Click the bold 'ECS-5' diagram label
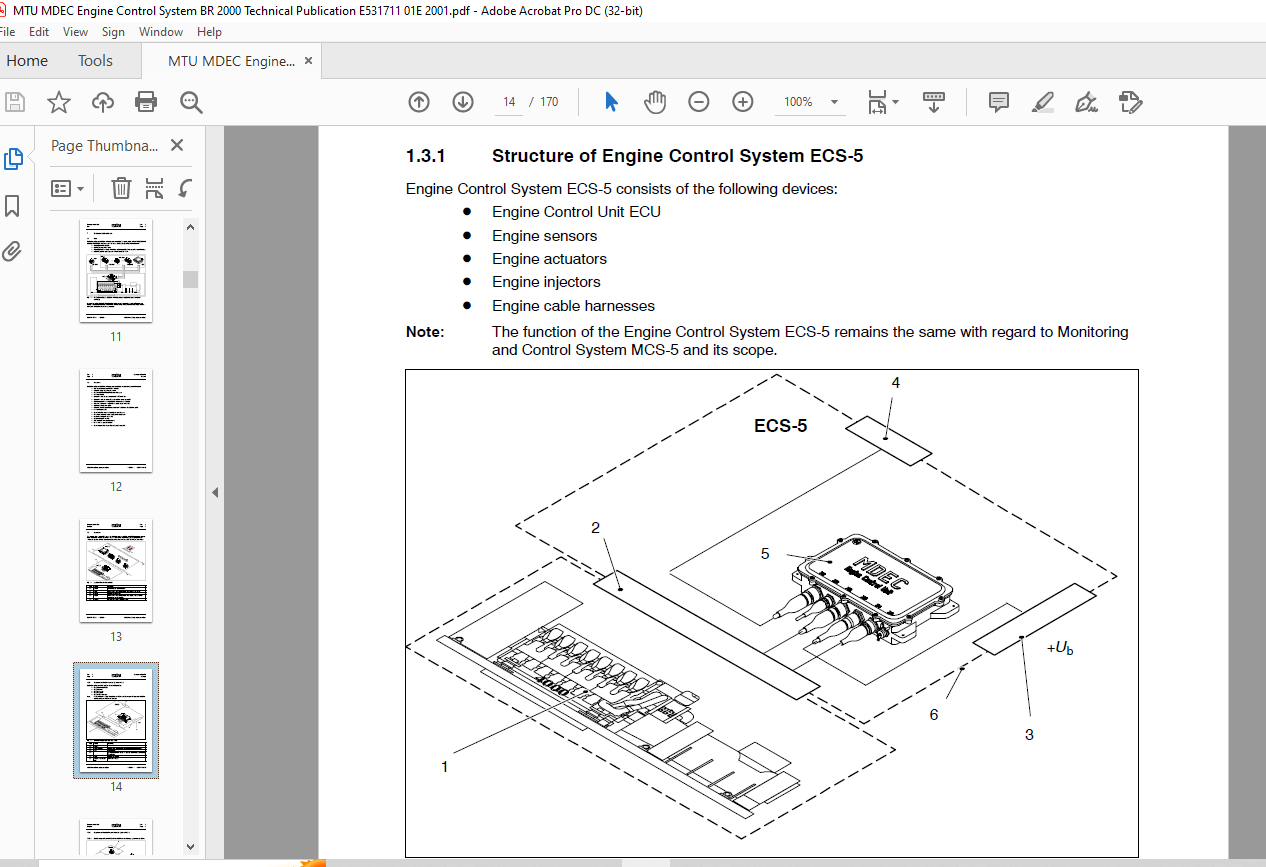Screen dimensions: 1266x867 [780, 426]
